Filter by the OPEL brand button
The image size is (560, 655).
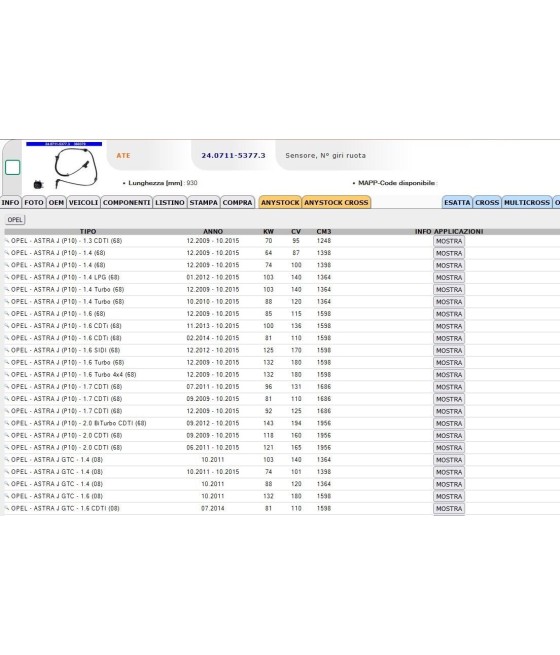tap(15, 220)
